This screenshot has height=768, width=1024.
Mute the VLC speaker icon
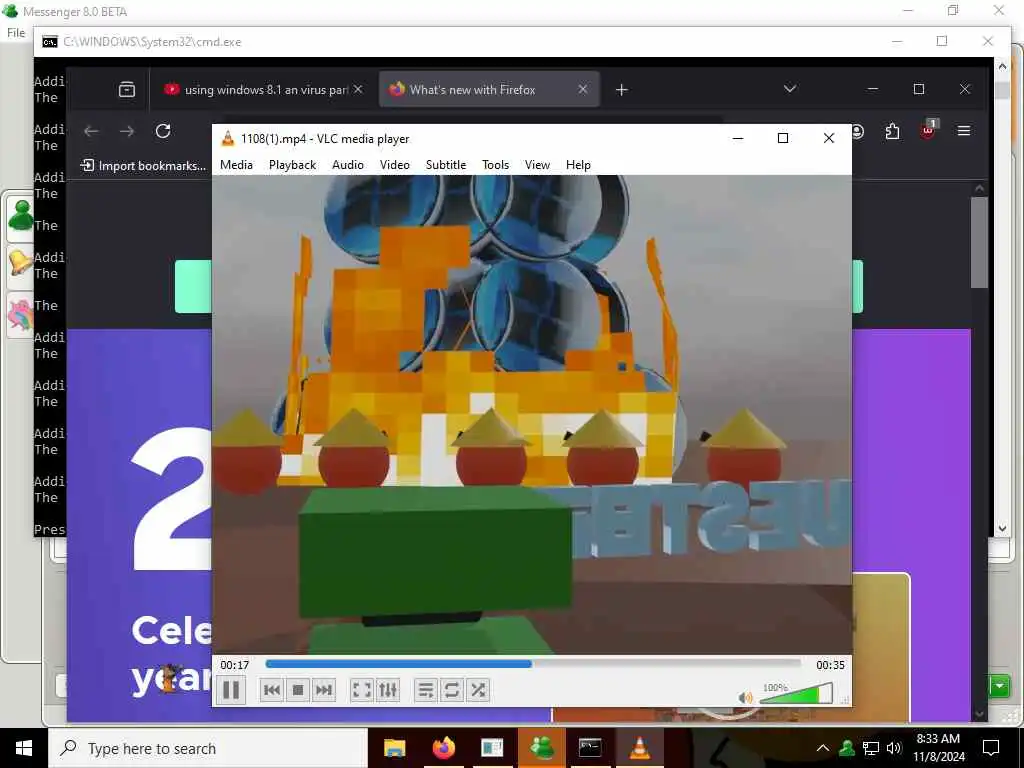(745, 697)
